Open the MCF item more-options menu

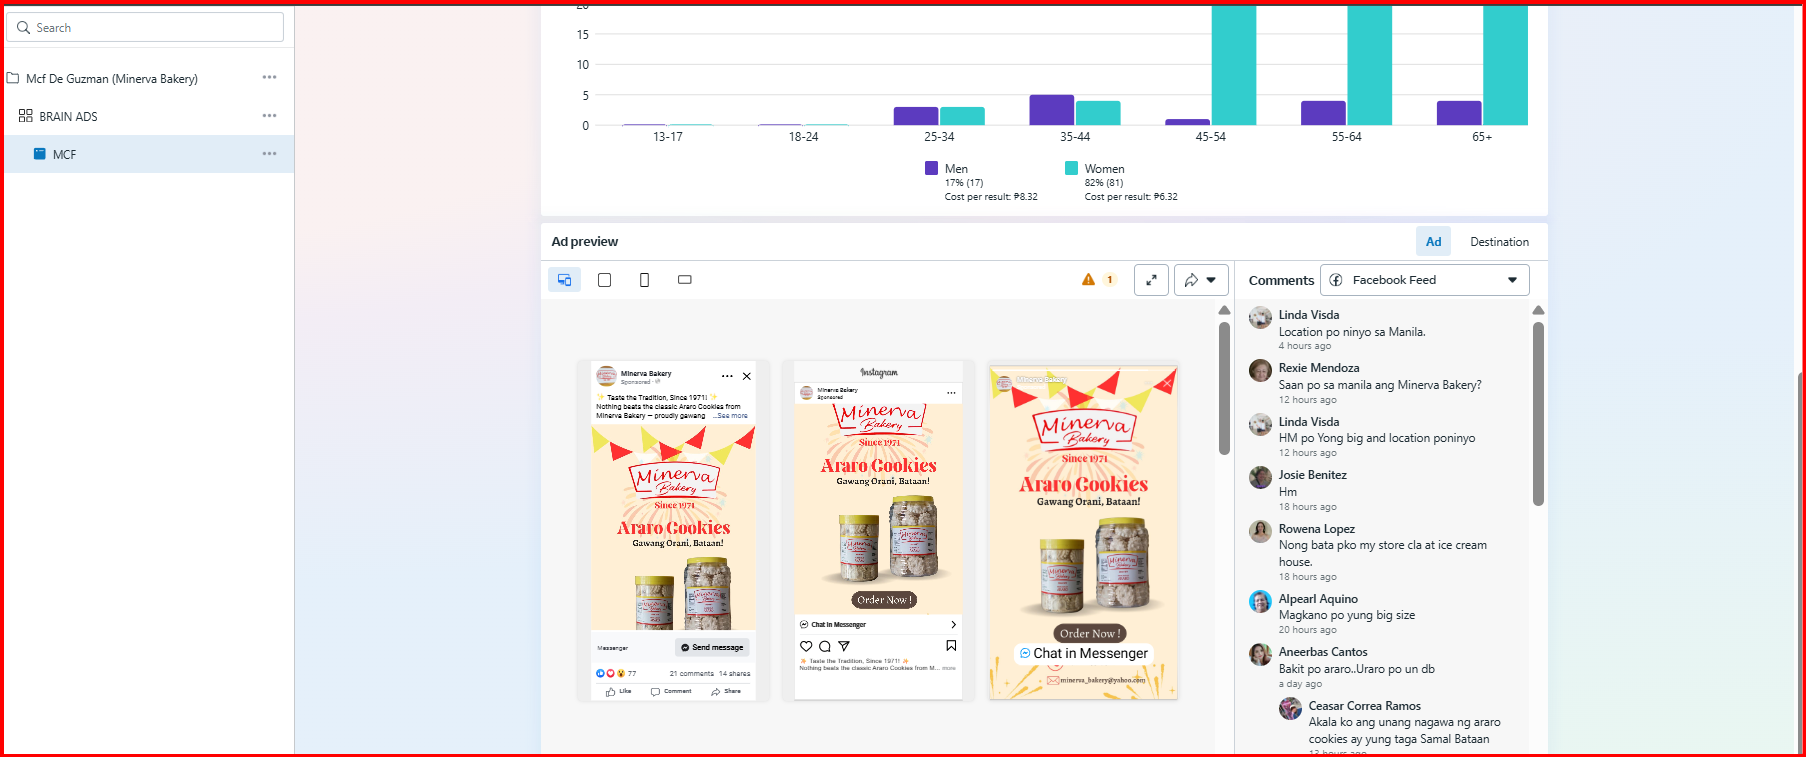pyautogui.click(x=269, y=154)
